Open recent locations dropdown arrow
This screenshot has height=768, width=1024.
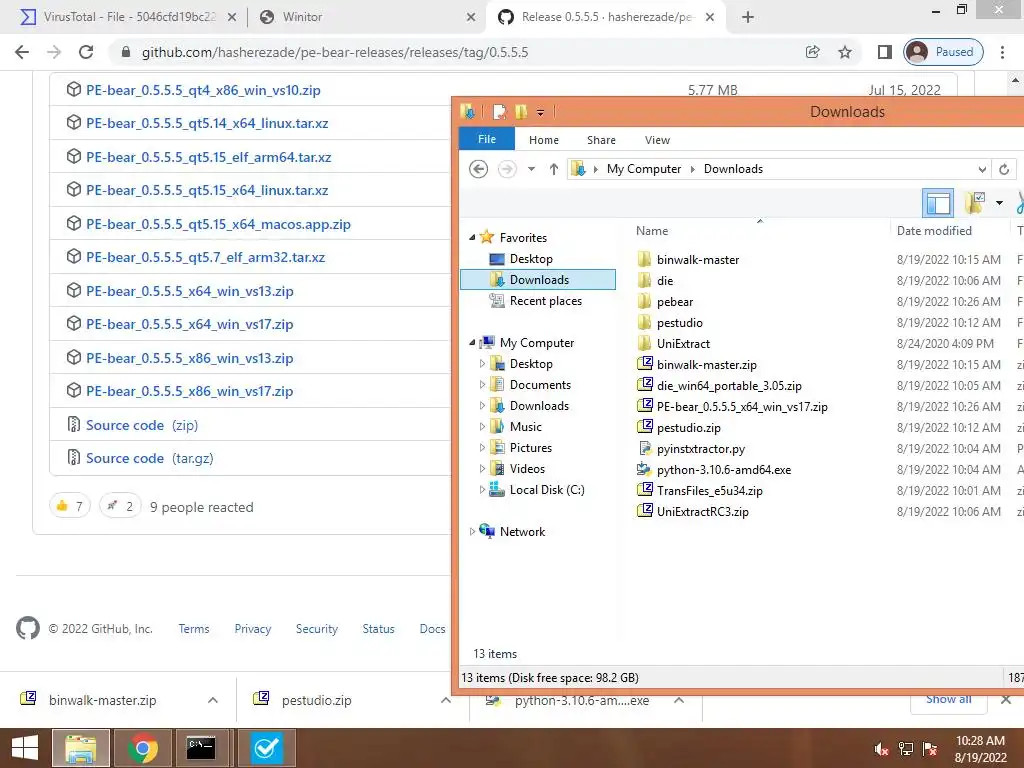point(531,169)
